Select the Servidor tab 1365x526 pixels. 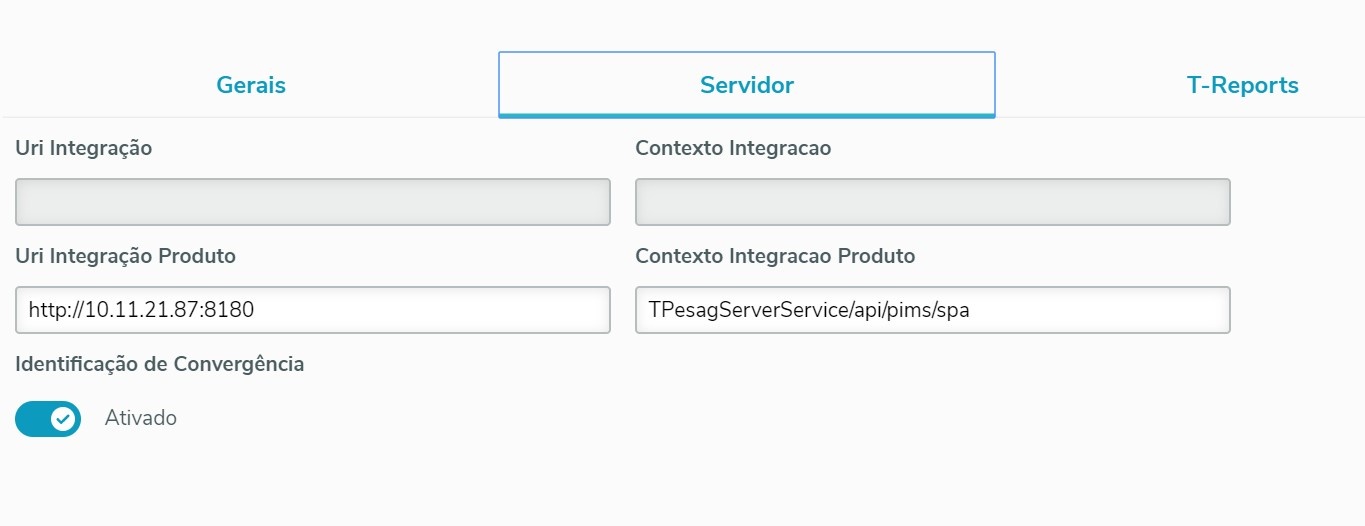[x=746, y=85]
